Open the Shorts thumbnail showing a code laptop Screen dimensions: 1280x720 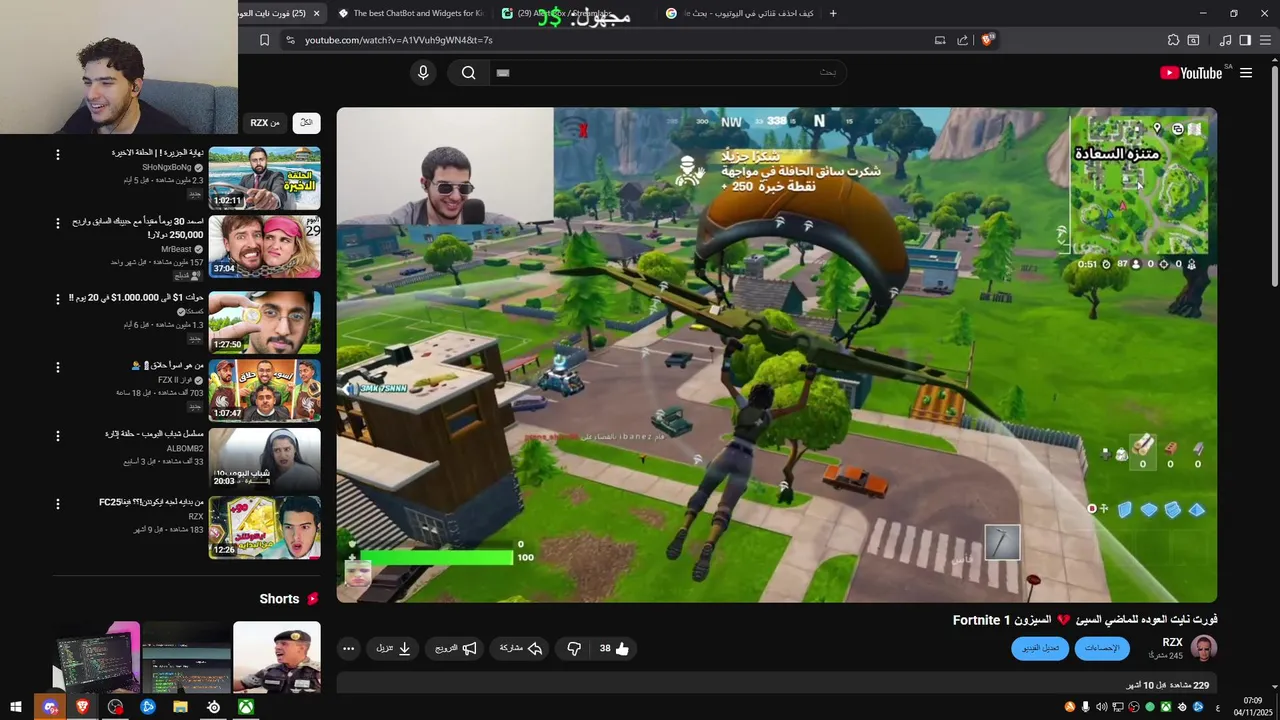pos(98,657)
